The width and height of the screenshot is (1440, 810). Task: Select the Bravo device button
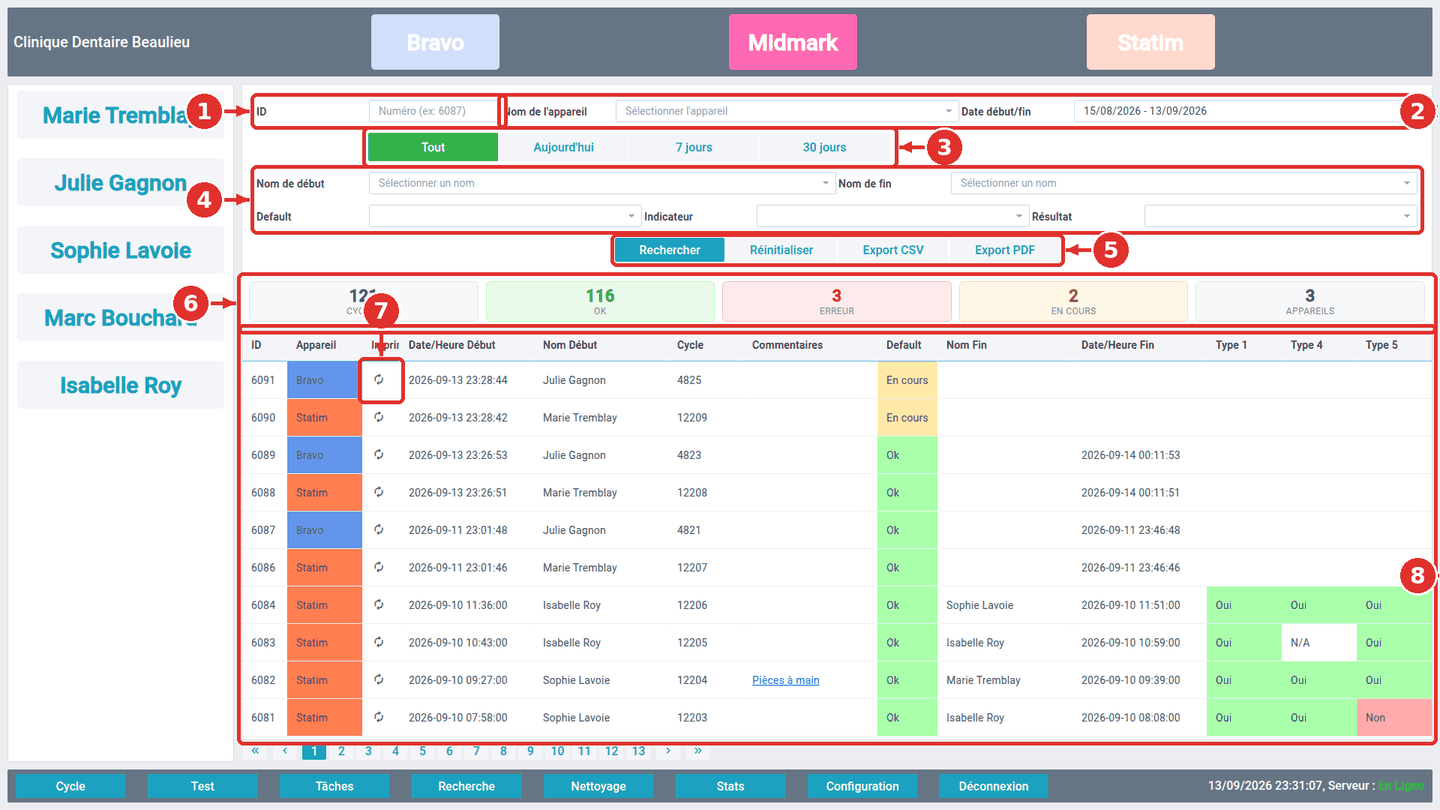pos(435,42)
